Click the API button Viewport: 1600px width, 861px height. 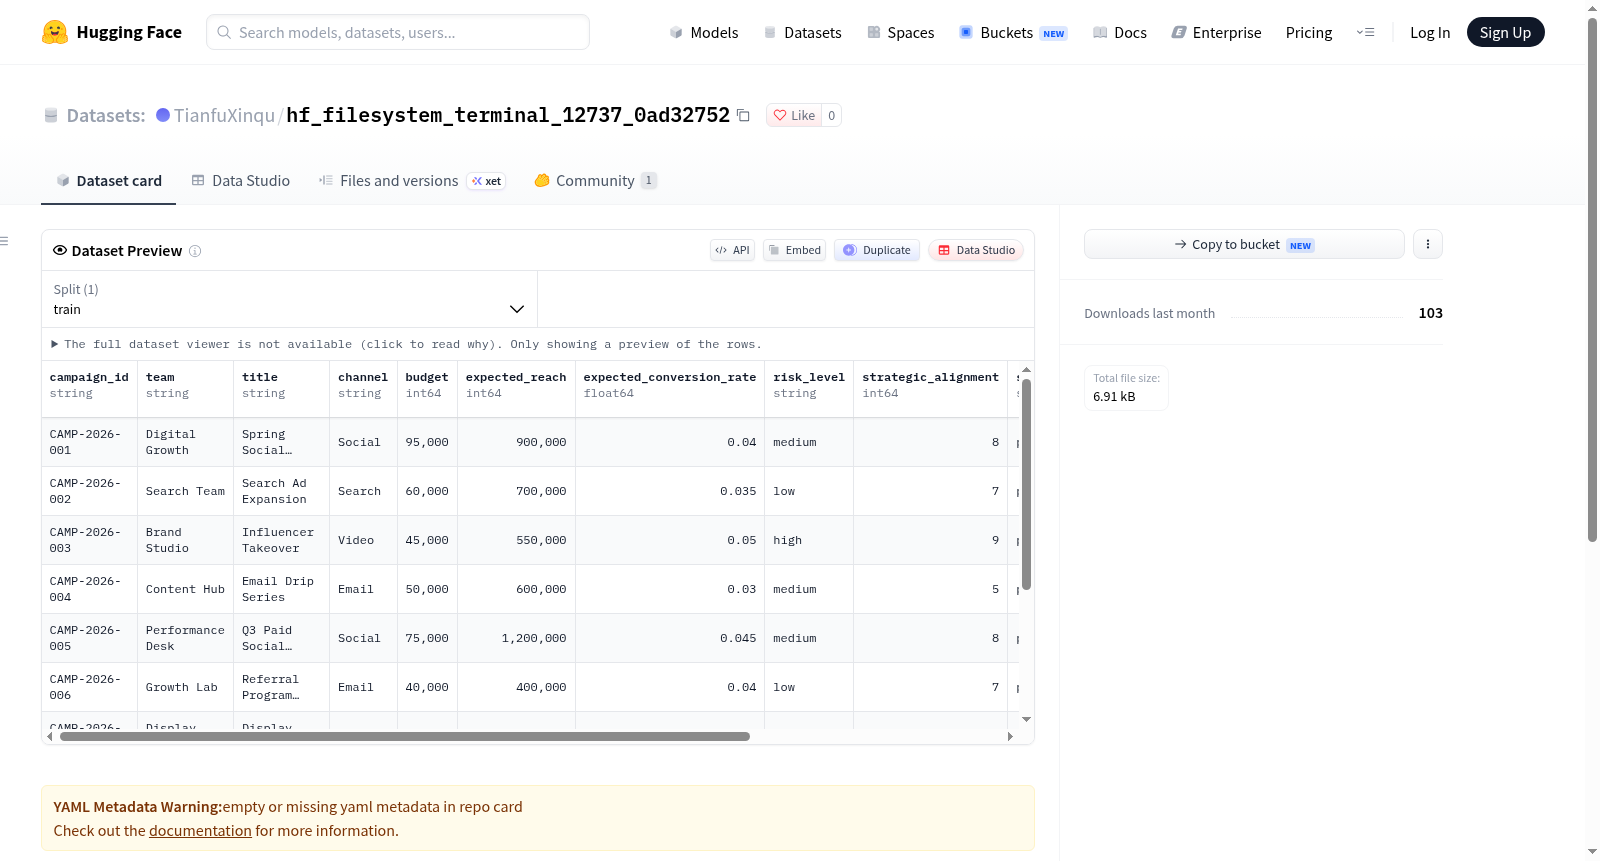732,250
